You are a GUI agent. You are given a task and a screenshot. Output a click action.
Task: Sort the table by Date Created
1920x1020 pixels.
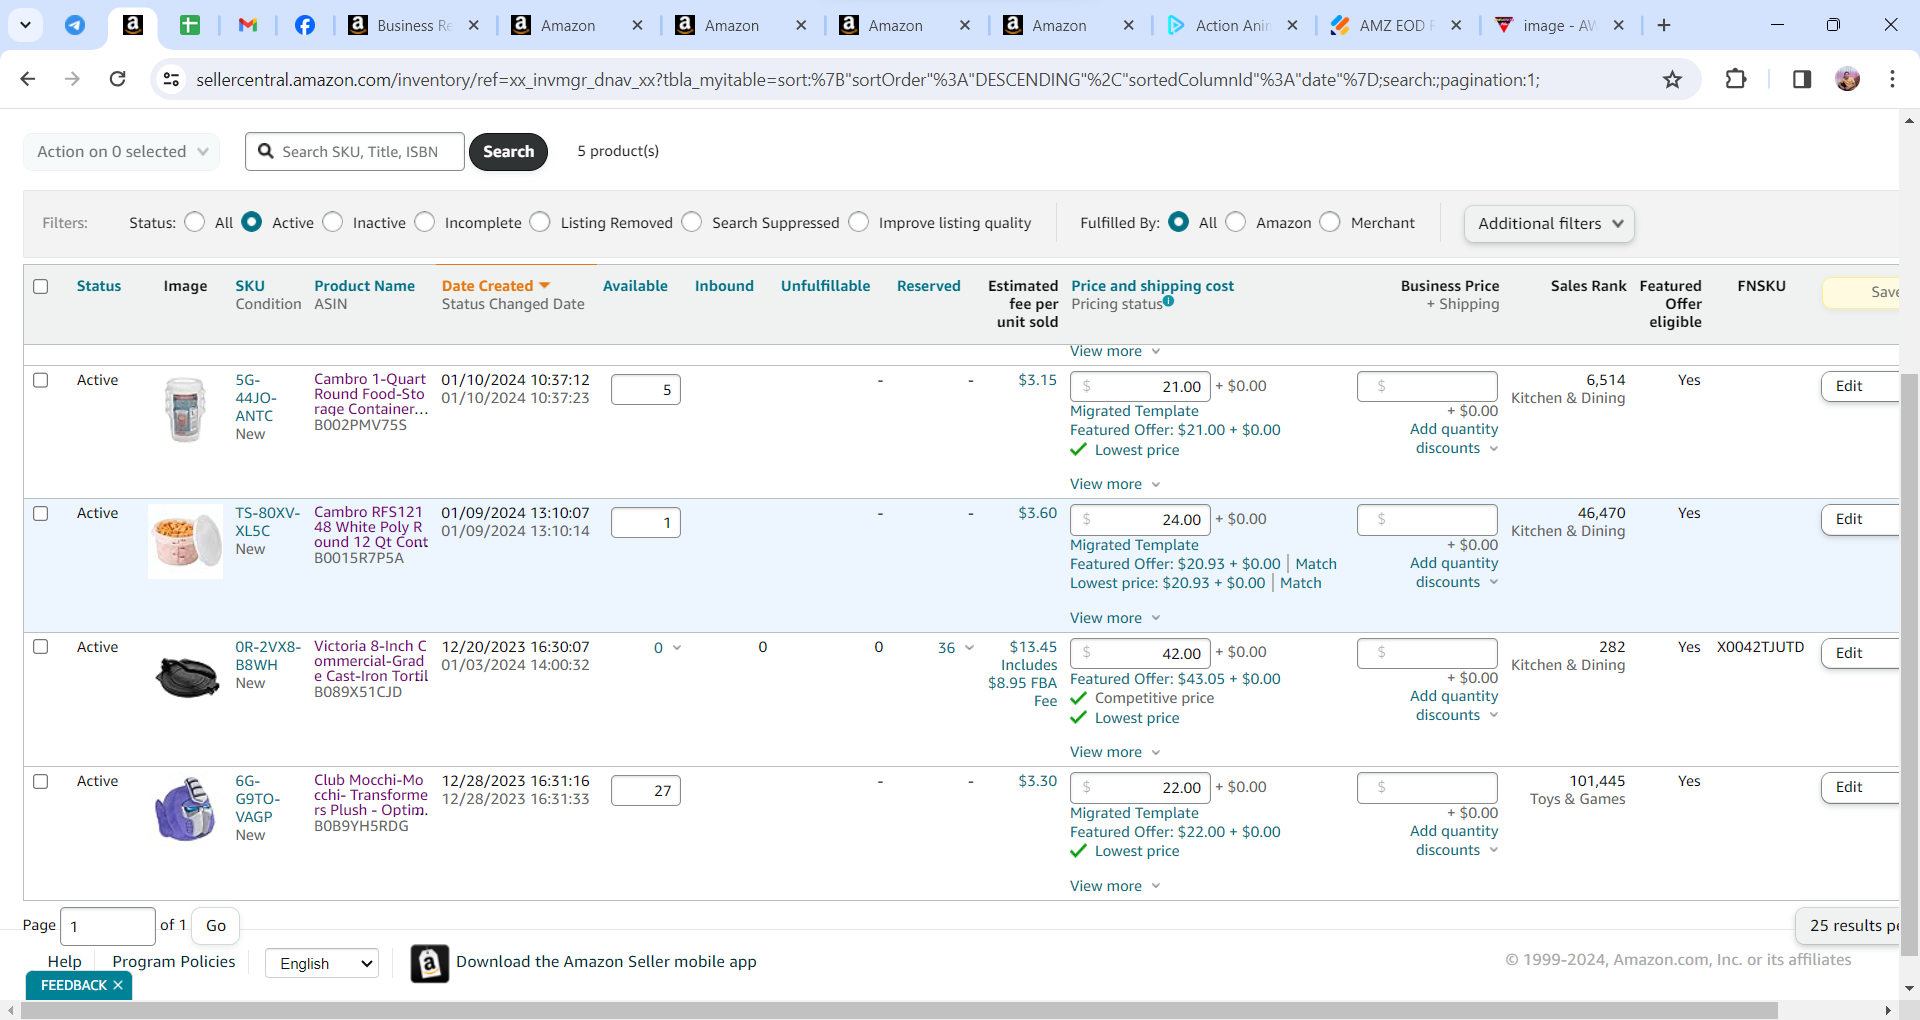pyautogui.click(x=496, y=286)
